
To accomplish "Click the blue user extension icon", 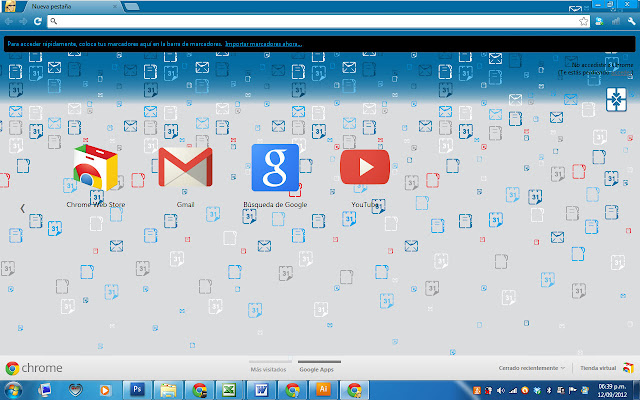I will (x=599, y=21).
